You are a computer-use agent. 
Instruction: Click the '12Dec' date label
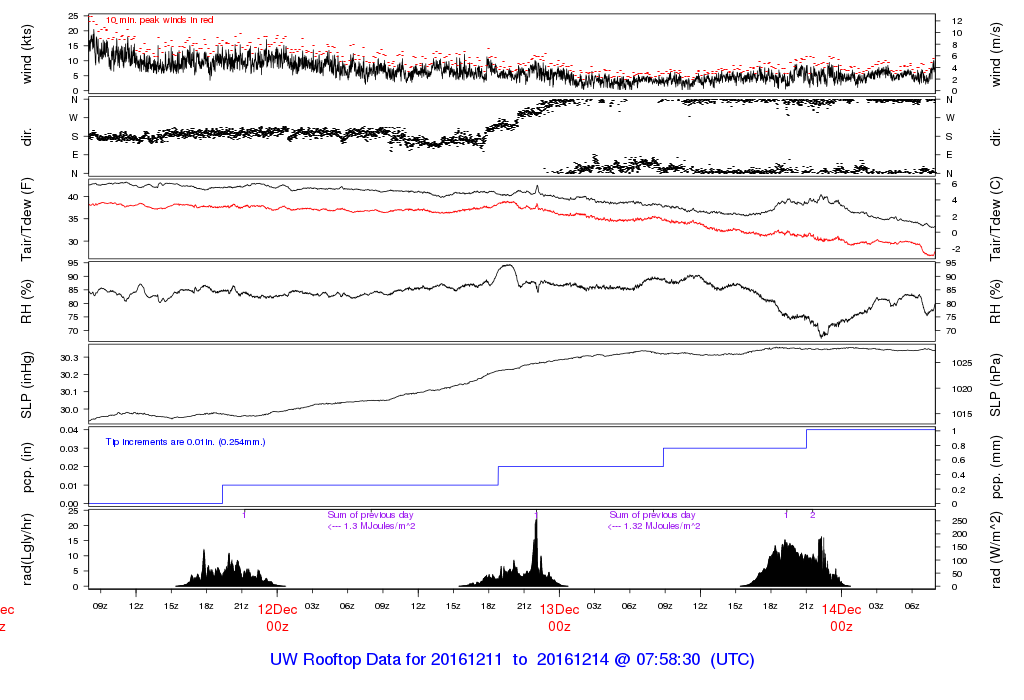coord(277,609)
